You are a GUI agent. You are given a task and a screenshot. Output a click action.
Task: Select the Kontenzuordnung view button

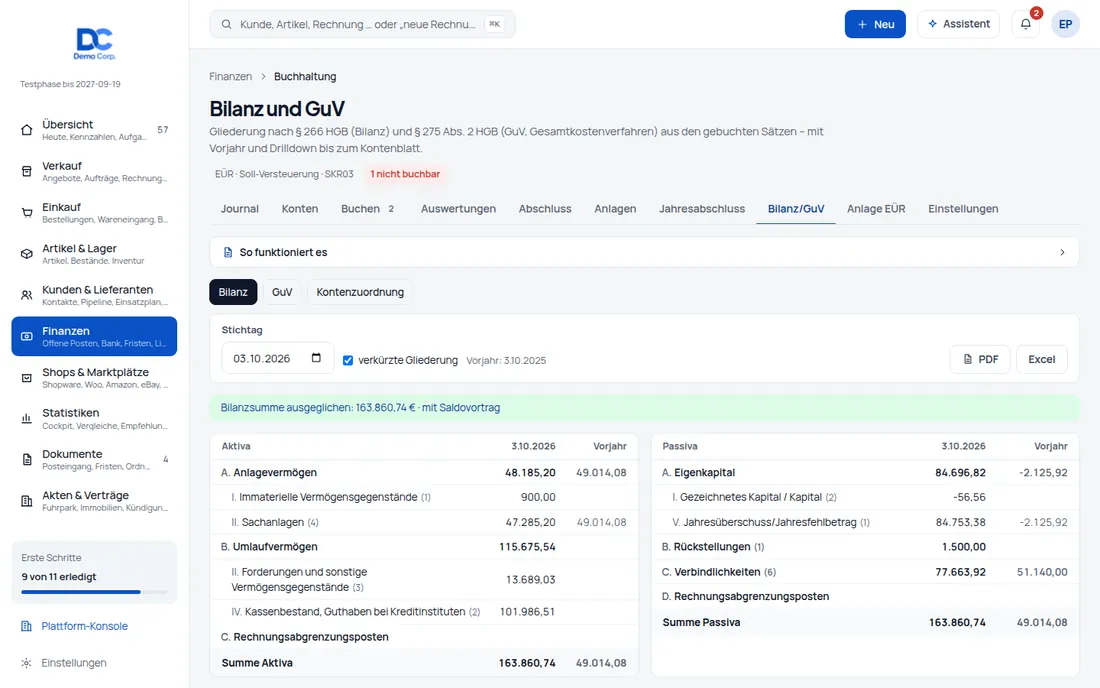pos(360,292)
